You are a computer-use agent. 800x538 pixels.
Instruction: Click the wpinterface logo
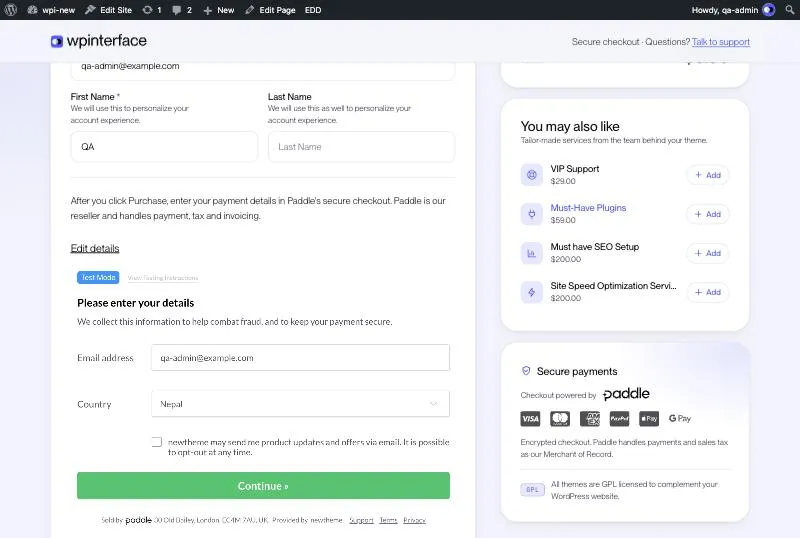pyautogui.click(x=98, y=41)
